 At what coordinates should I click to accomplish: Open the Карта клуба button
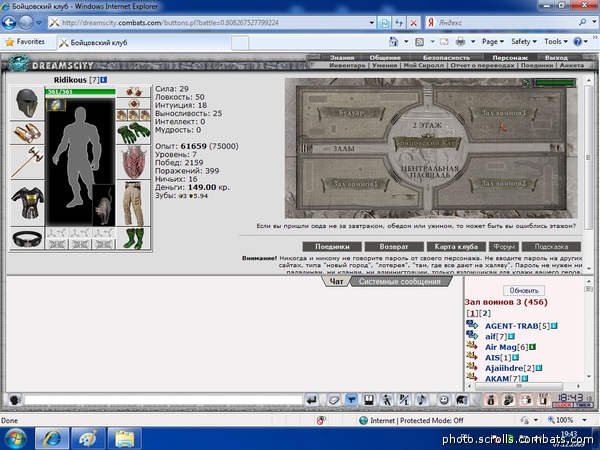tap(456, 247)
